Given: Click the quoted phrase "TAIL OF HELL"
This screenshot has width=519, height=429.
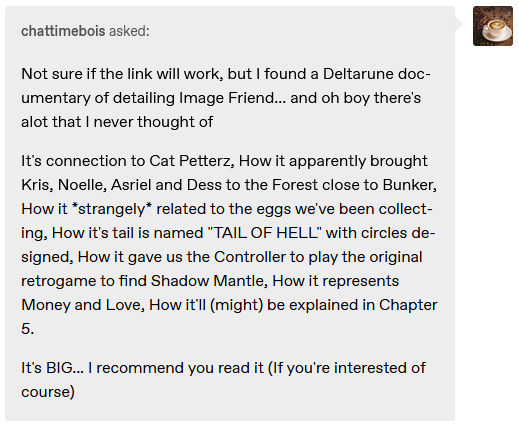Looking at the screenshot, I should [x=265, y=233].
